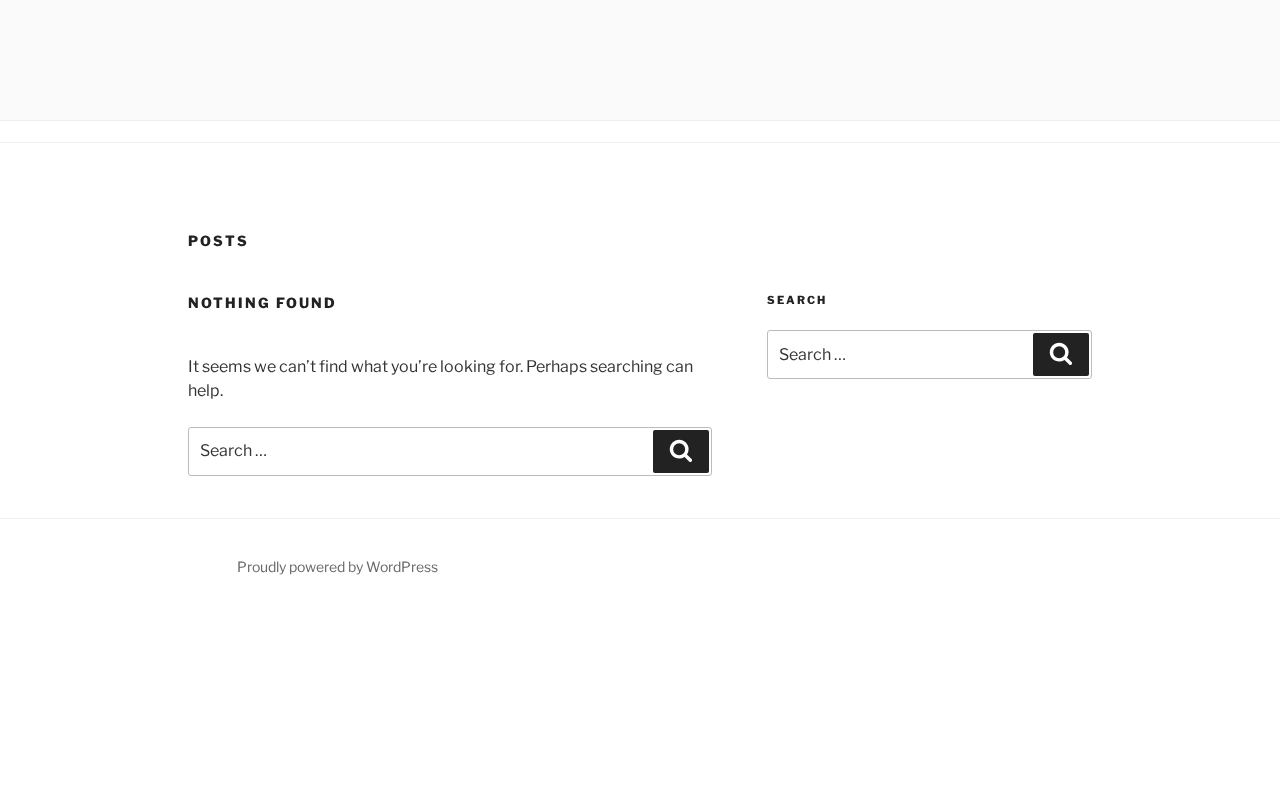This screenshot has height=800, width=1280.
Task: Click the Nothing Found heading
Action: 262,303
